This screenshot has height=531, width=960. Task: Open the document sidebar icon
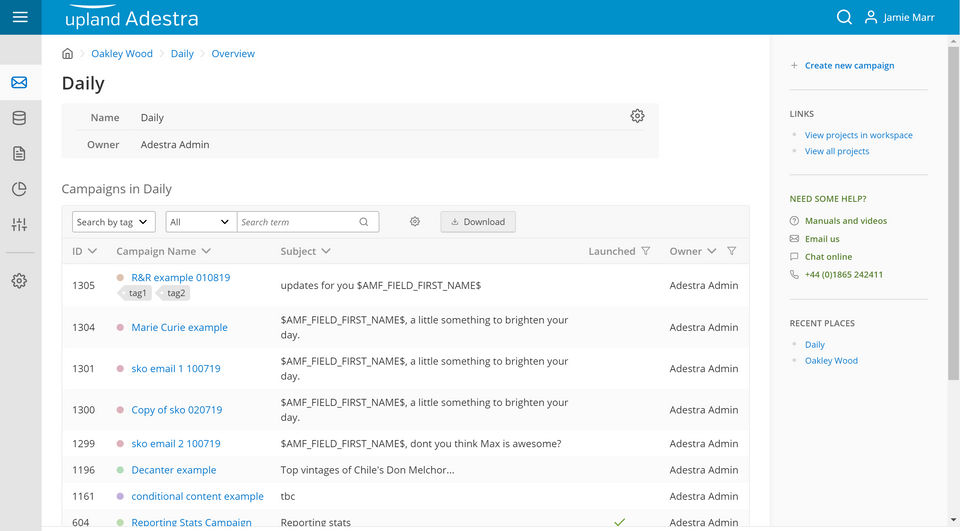coord(19,153)
